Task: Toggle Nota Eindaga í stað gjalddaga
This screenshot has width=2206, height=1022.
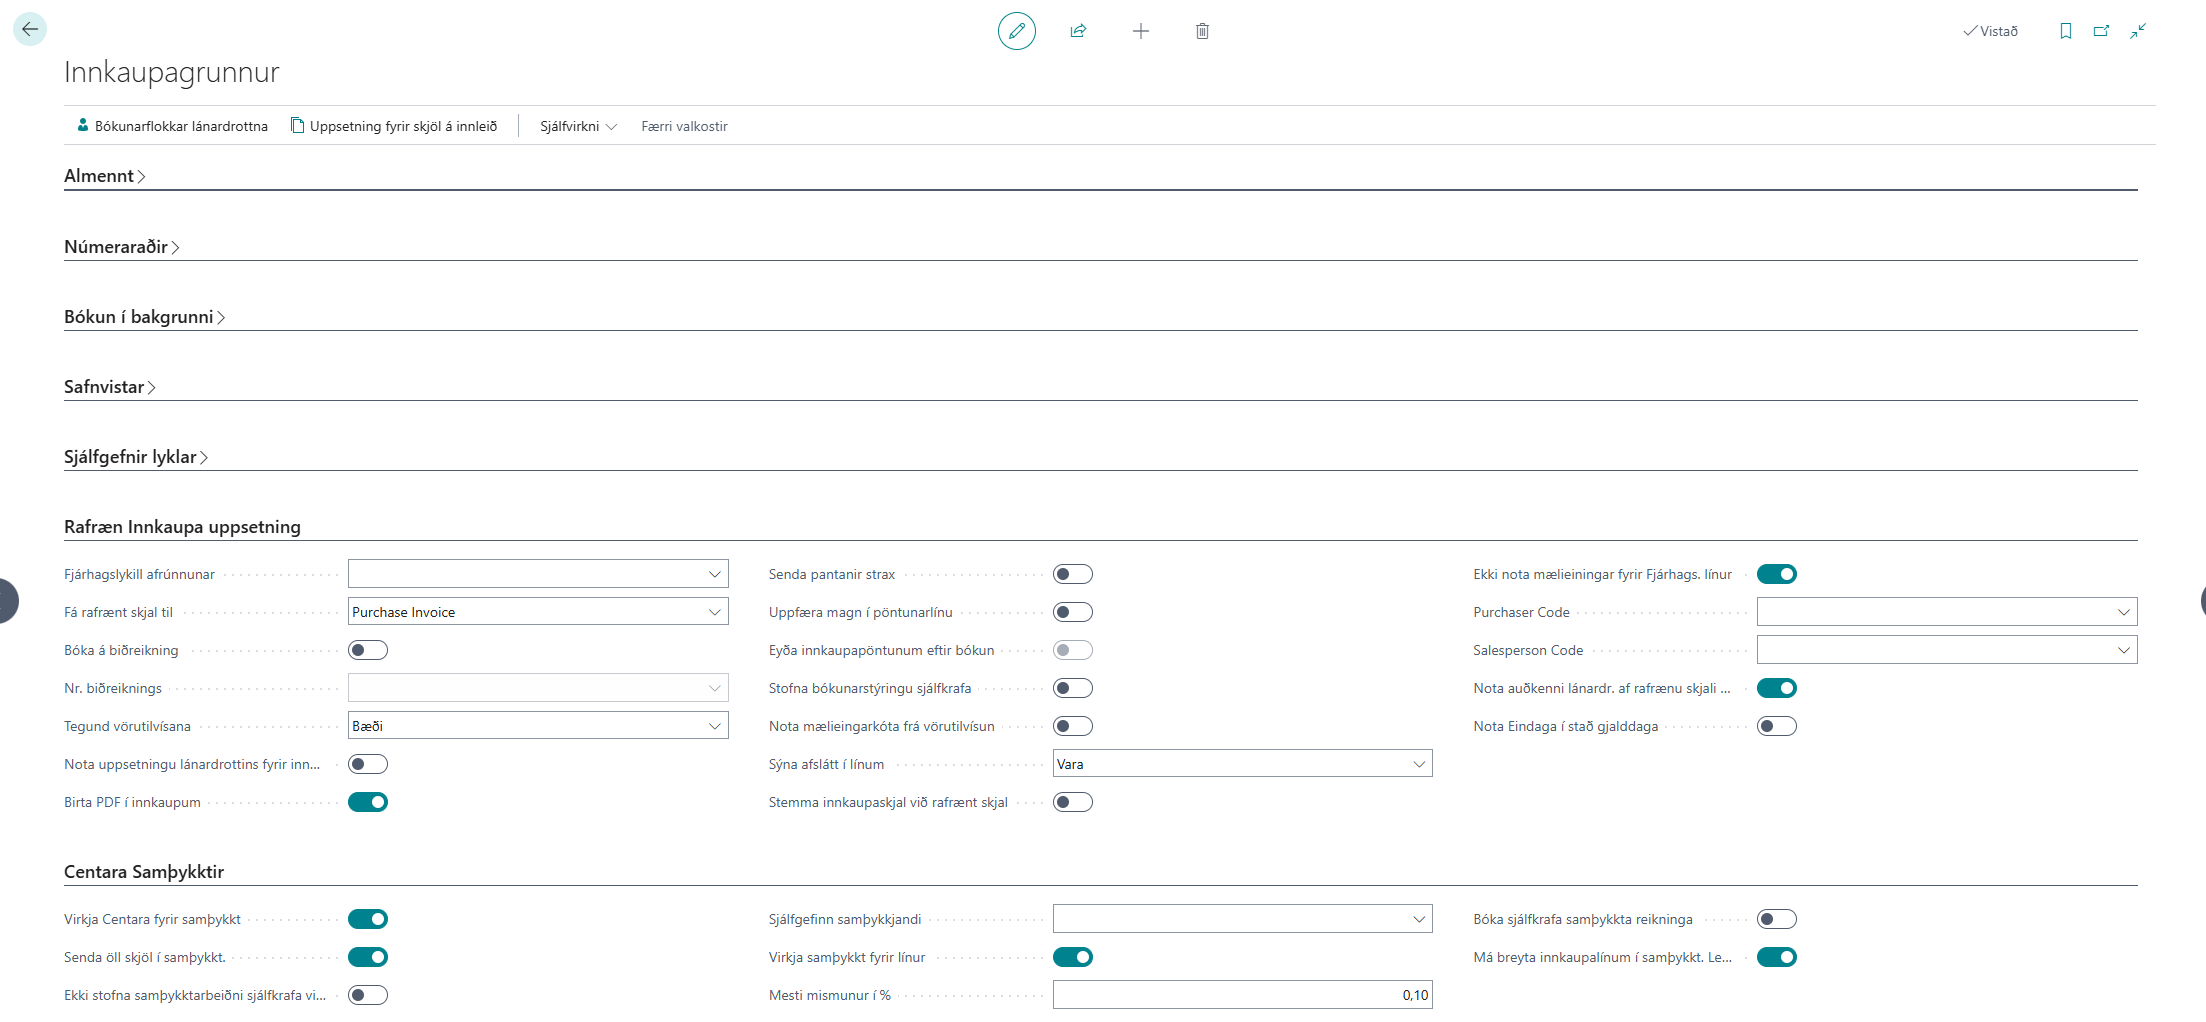Action: tap(1777, 726)
